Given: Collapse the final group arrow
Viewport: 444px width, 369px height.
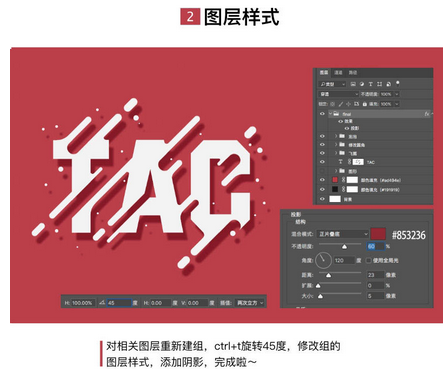Looking at the screenshot, I should click(x=330, y=114).
